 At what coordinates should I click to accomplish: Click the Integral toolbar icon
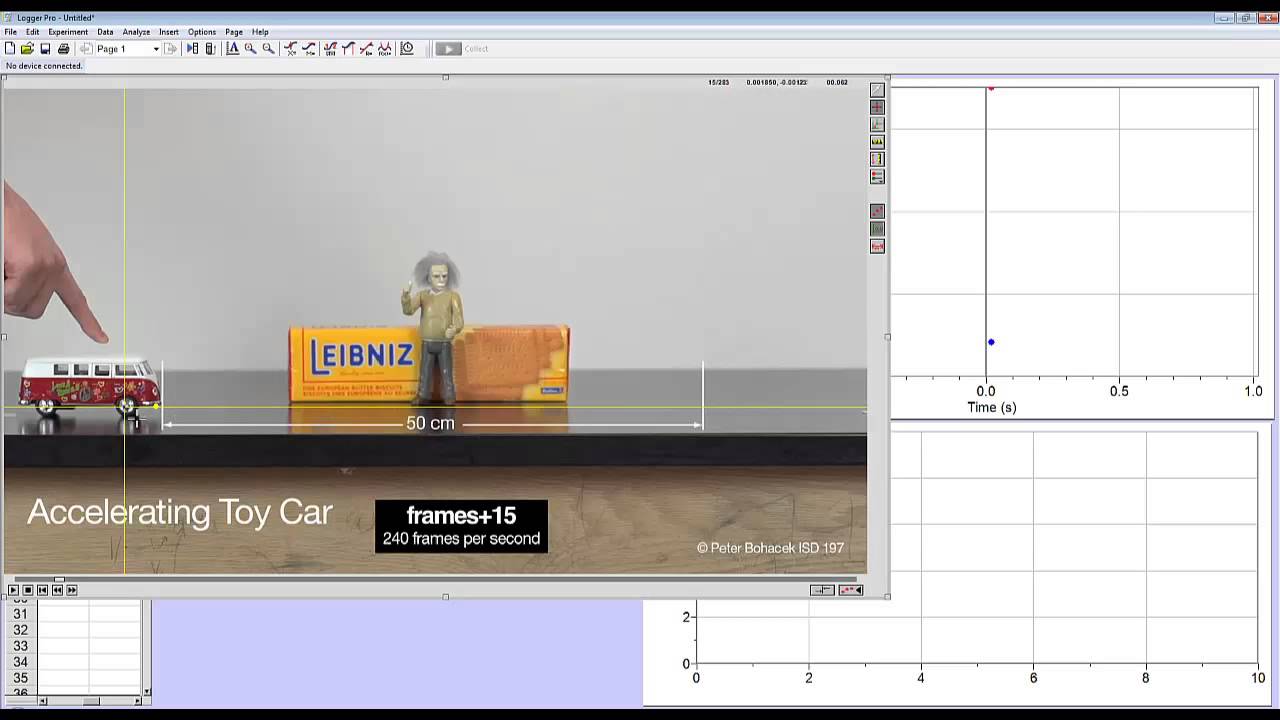tap(348, 48)
